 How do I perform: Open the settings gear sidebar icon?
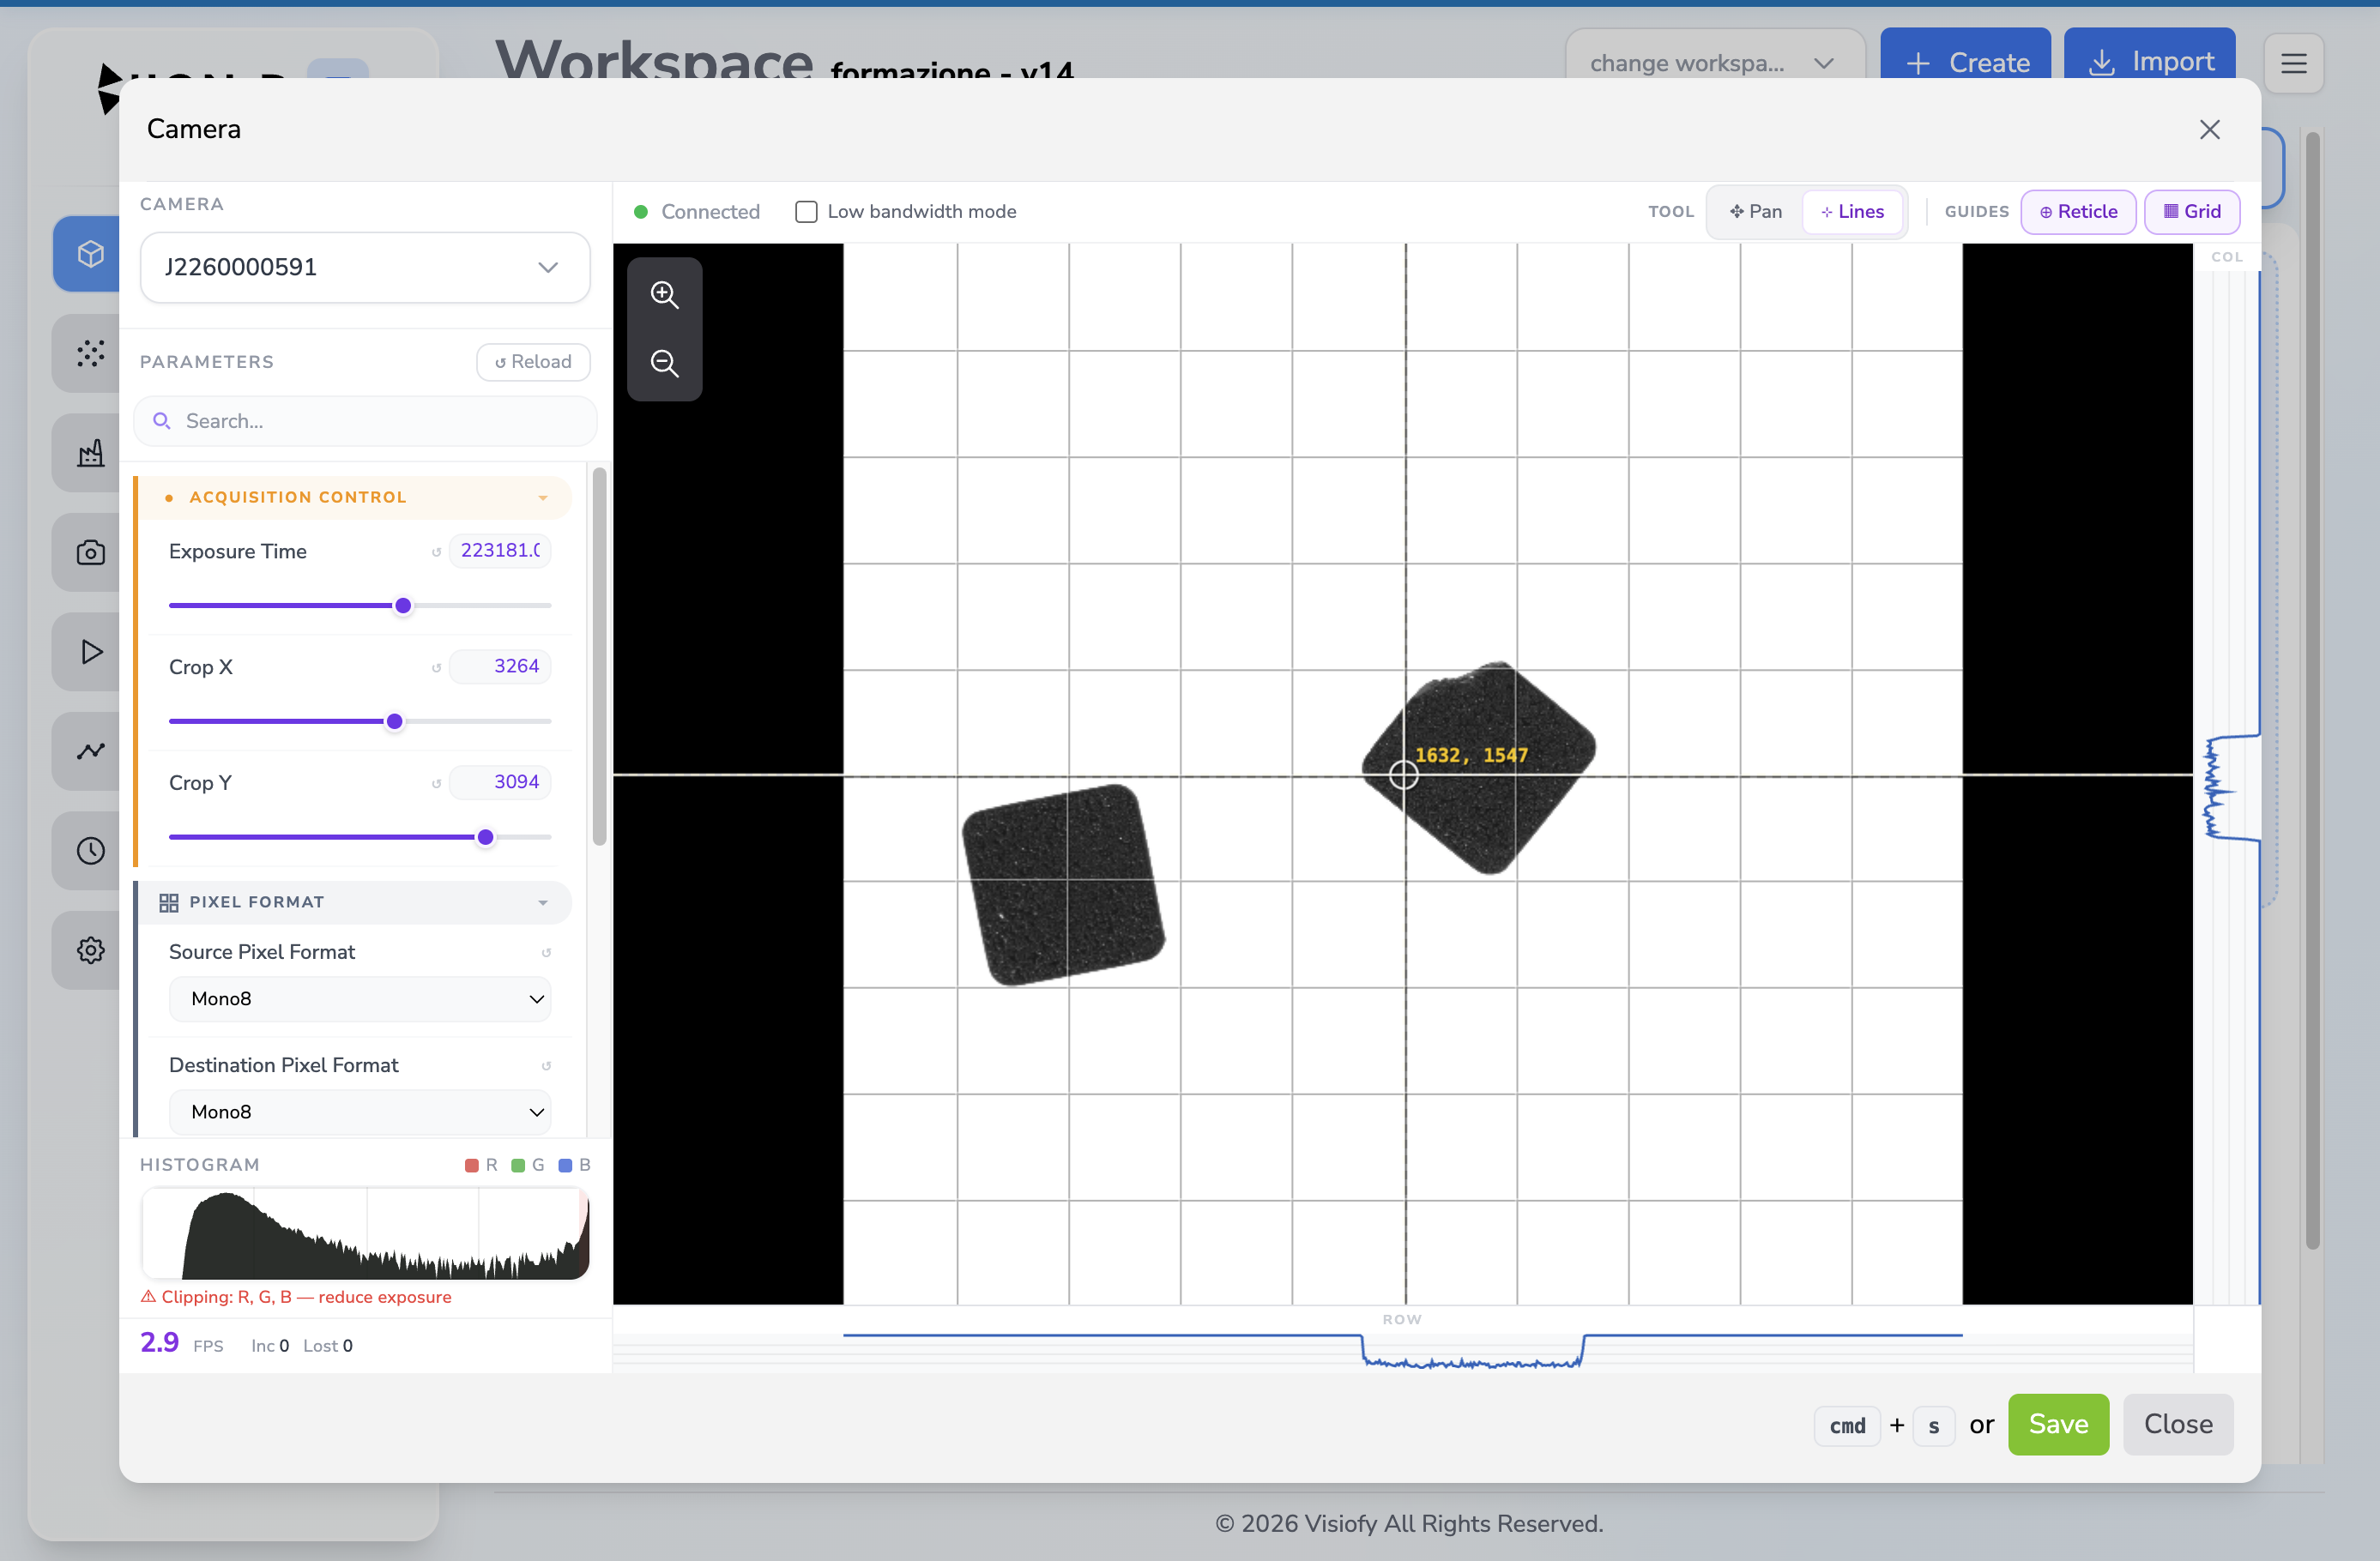point(90,950)
